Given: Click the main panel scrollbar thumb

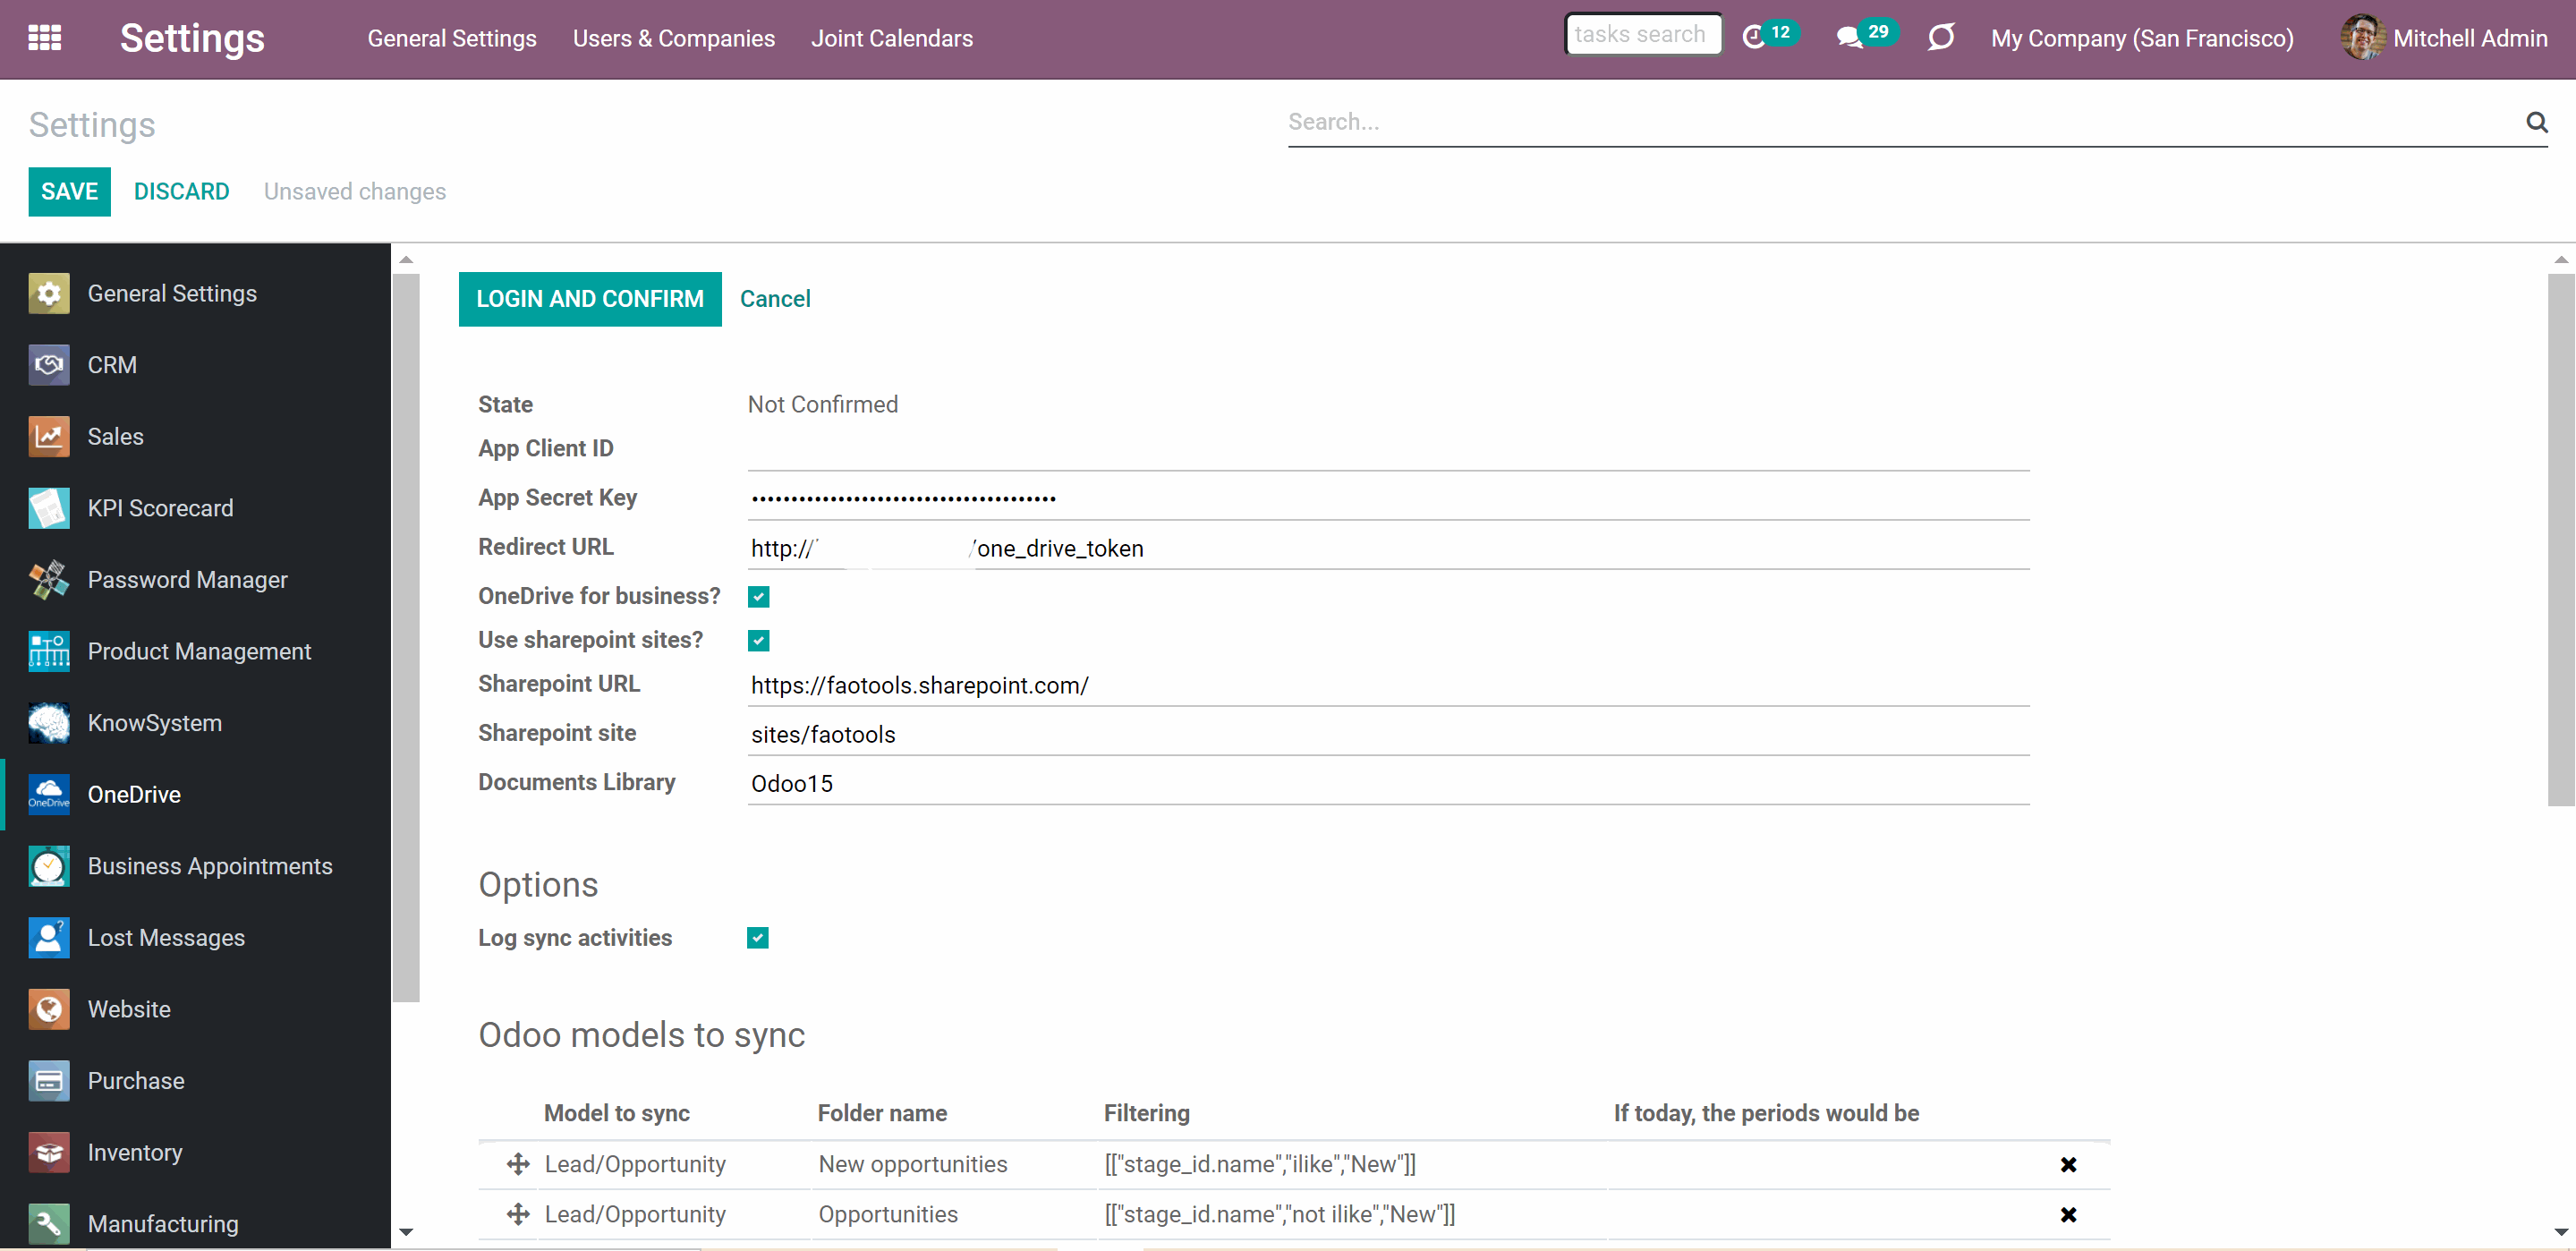Looking at the screenshot, I should click(2561, 540).
